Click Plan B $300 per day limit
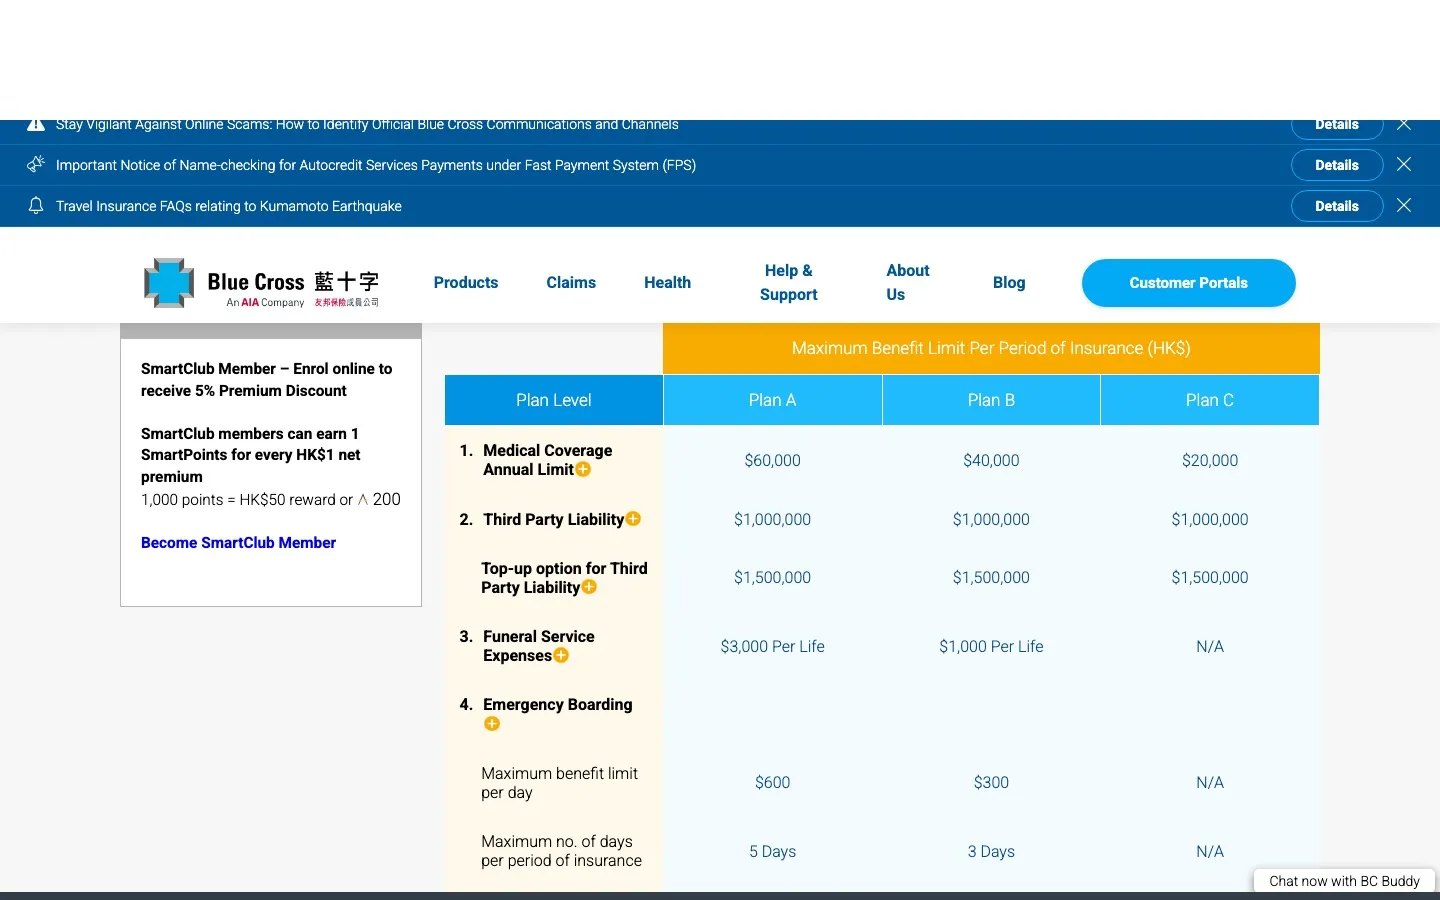 point(991,782)
